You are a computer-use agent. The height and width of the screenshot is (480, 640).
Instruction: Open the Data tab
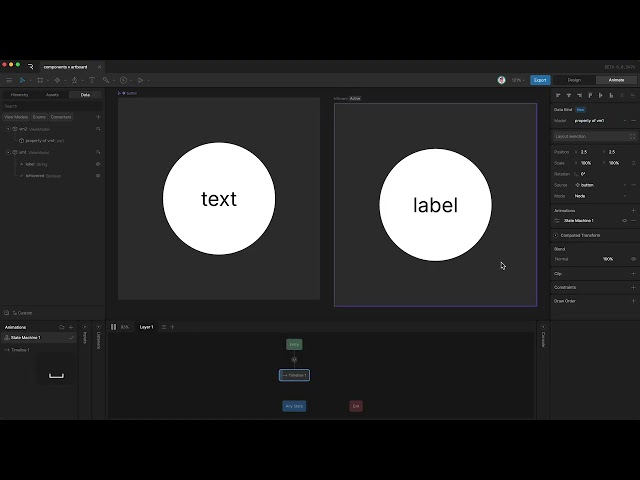click(x=85, y=95)
